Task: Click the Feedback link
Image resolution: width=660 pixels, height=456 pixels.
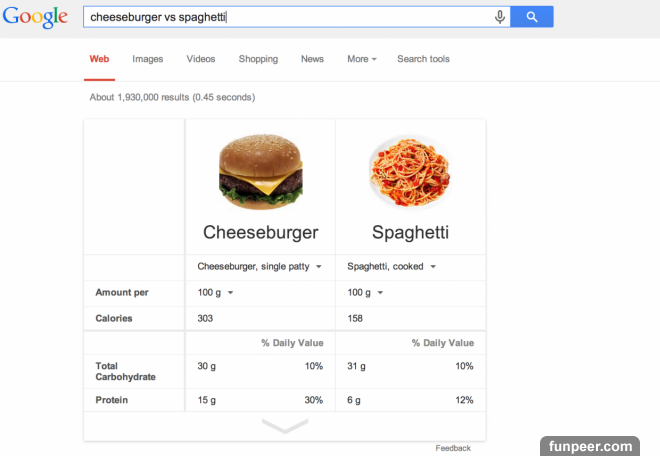Action: (x=453, y=448)
